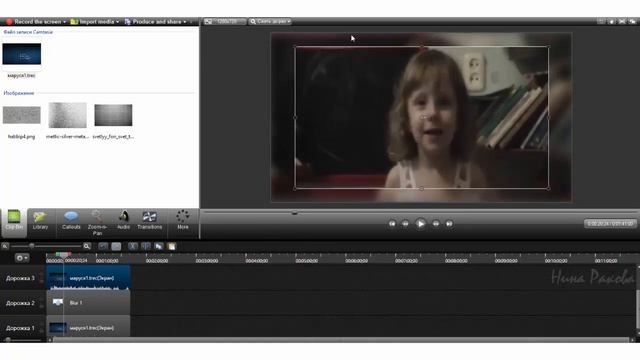Click the timeline horizontal scrollbar
640x360 pixels.
coord(341,340)
